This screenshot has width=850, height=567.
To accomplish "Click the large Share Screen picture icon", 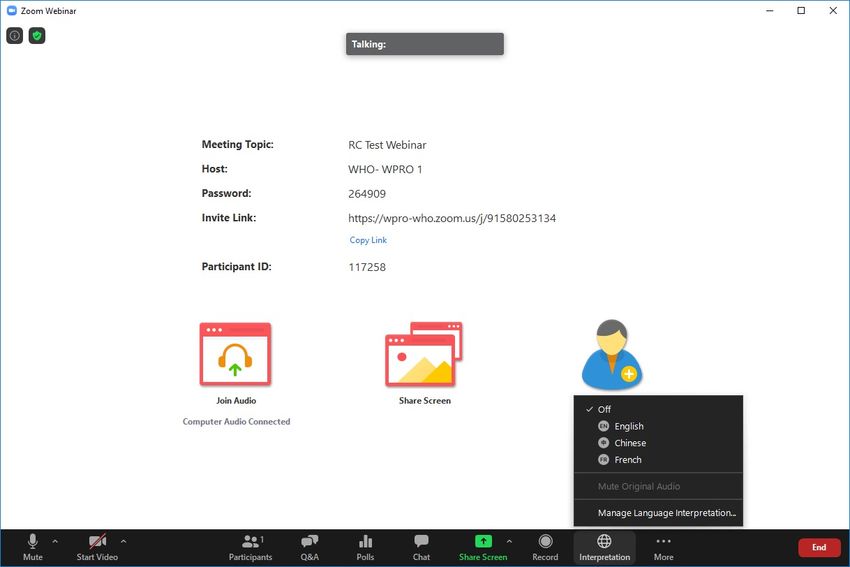I will pos(424,354).
